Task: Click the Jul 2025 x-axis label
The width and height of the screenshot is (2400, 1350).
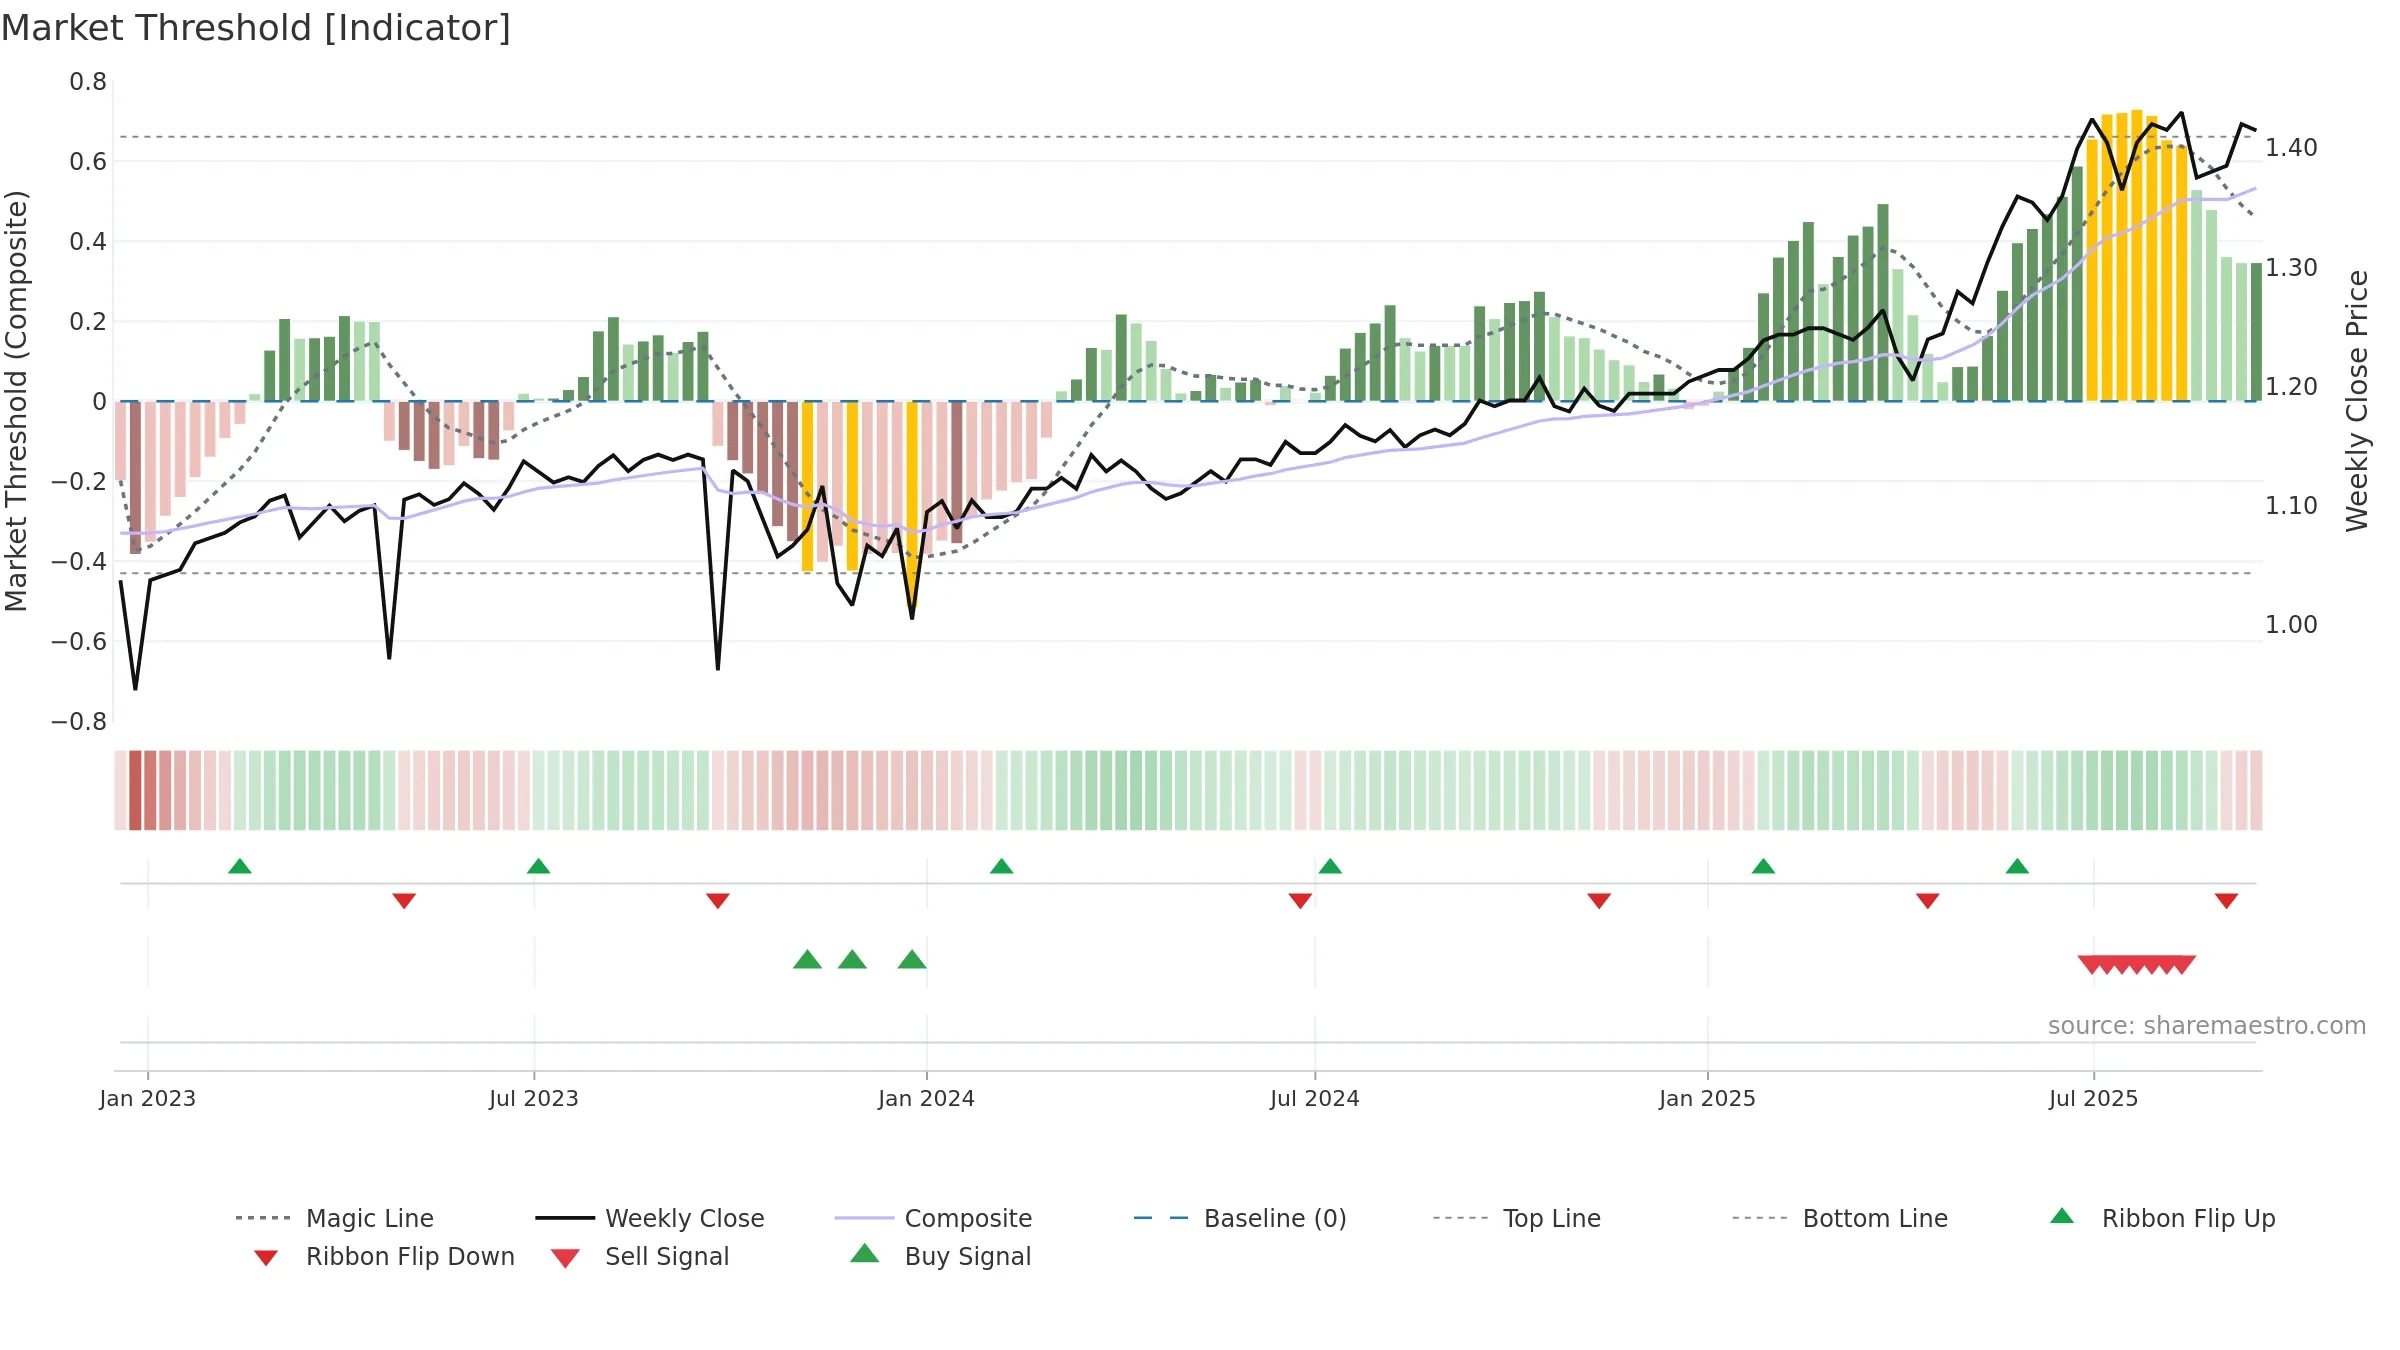Action: point(2094,1099)
